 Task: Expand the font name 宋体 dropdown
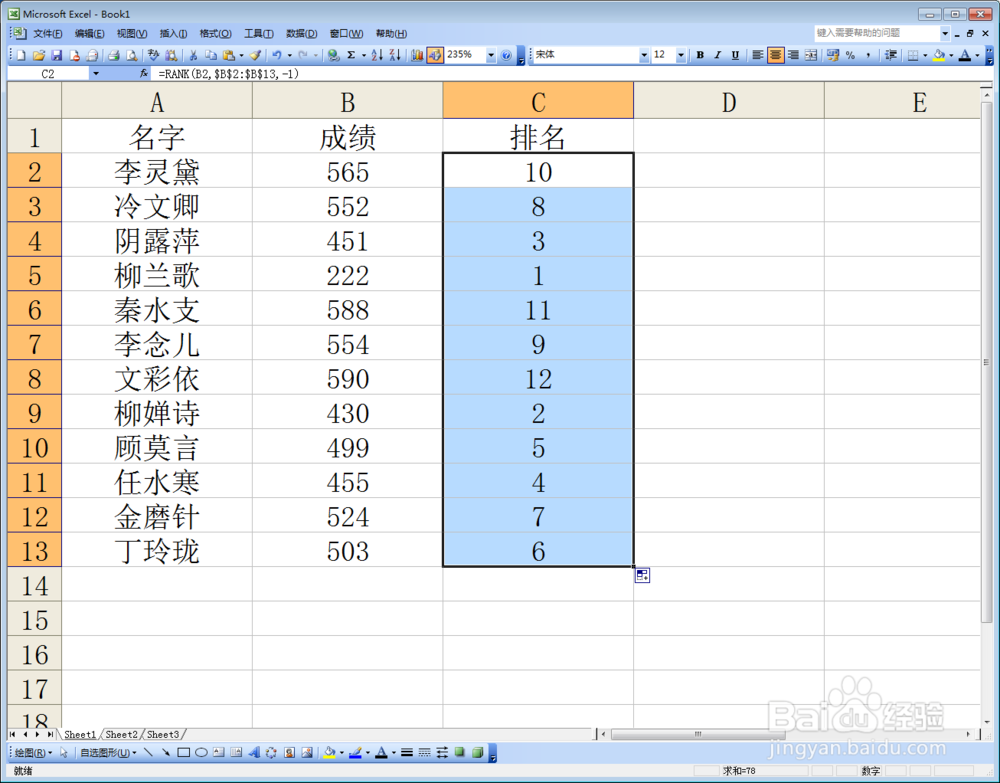pyautogui.click(x=644, y=55)
